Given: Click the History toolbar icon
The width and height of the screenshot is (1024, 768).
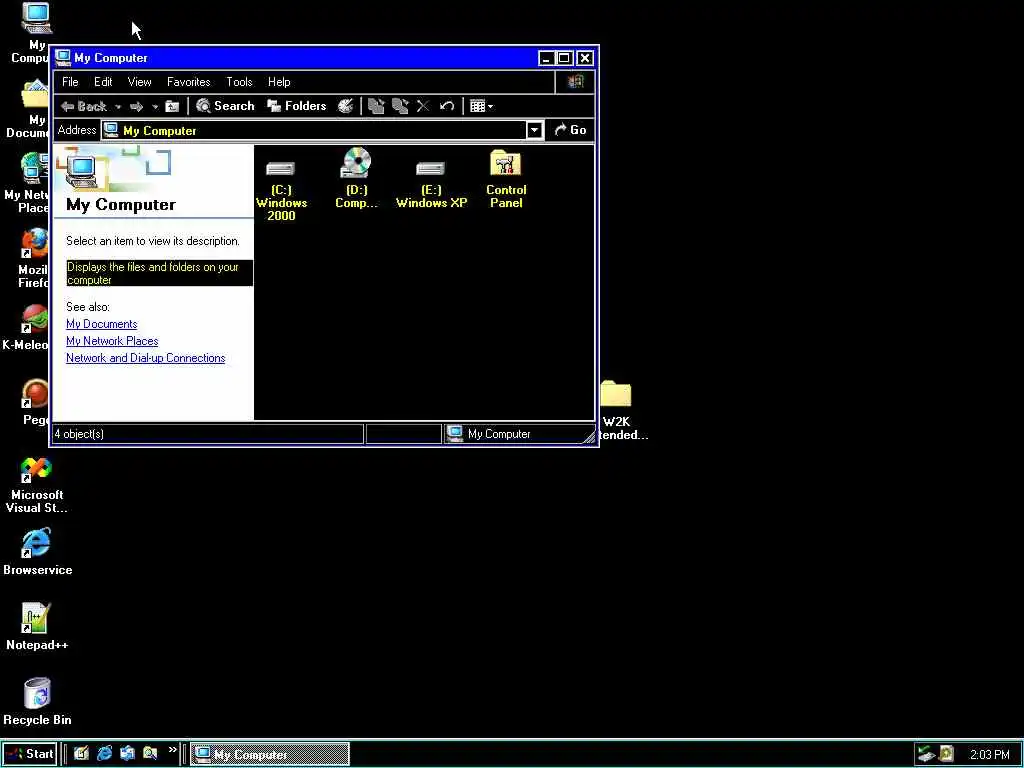Looking at the screenshot, I should coord(345,106).
